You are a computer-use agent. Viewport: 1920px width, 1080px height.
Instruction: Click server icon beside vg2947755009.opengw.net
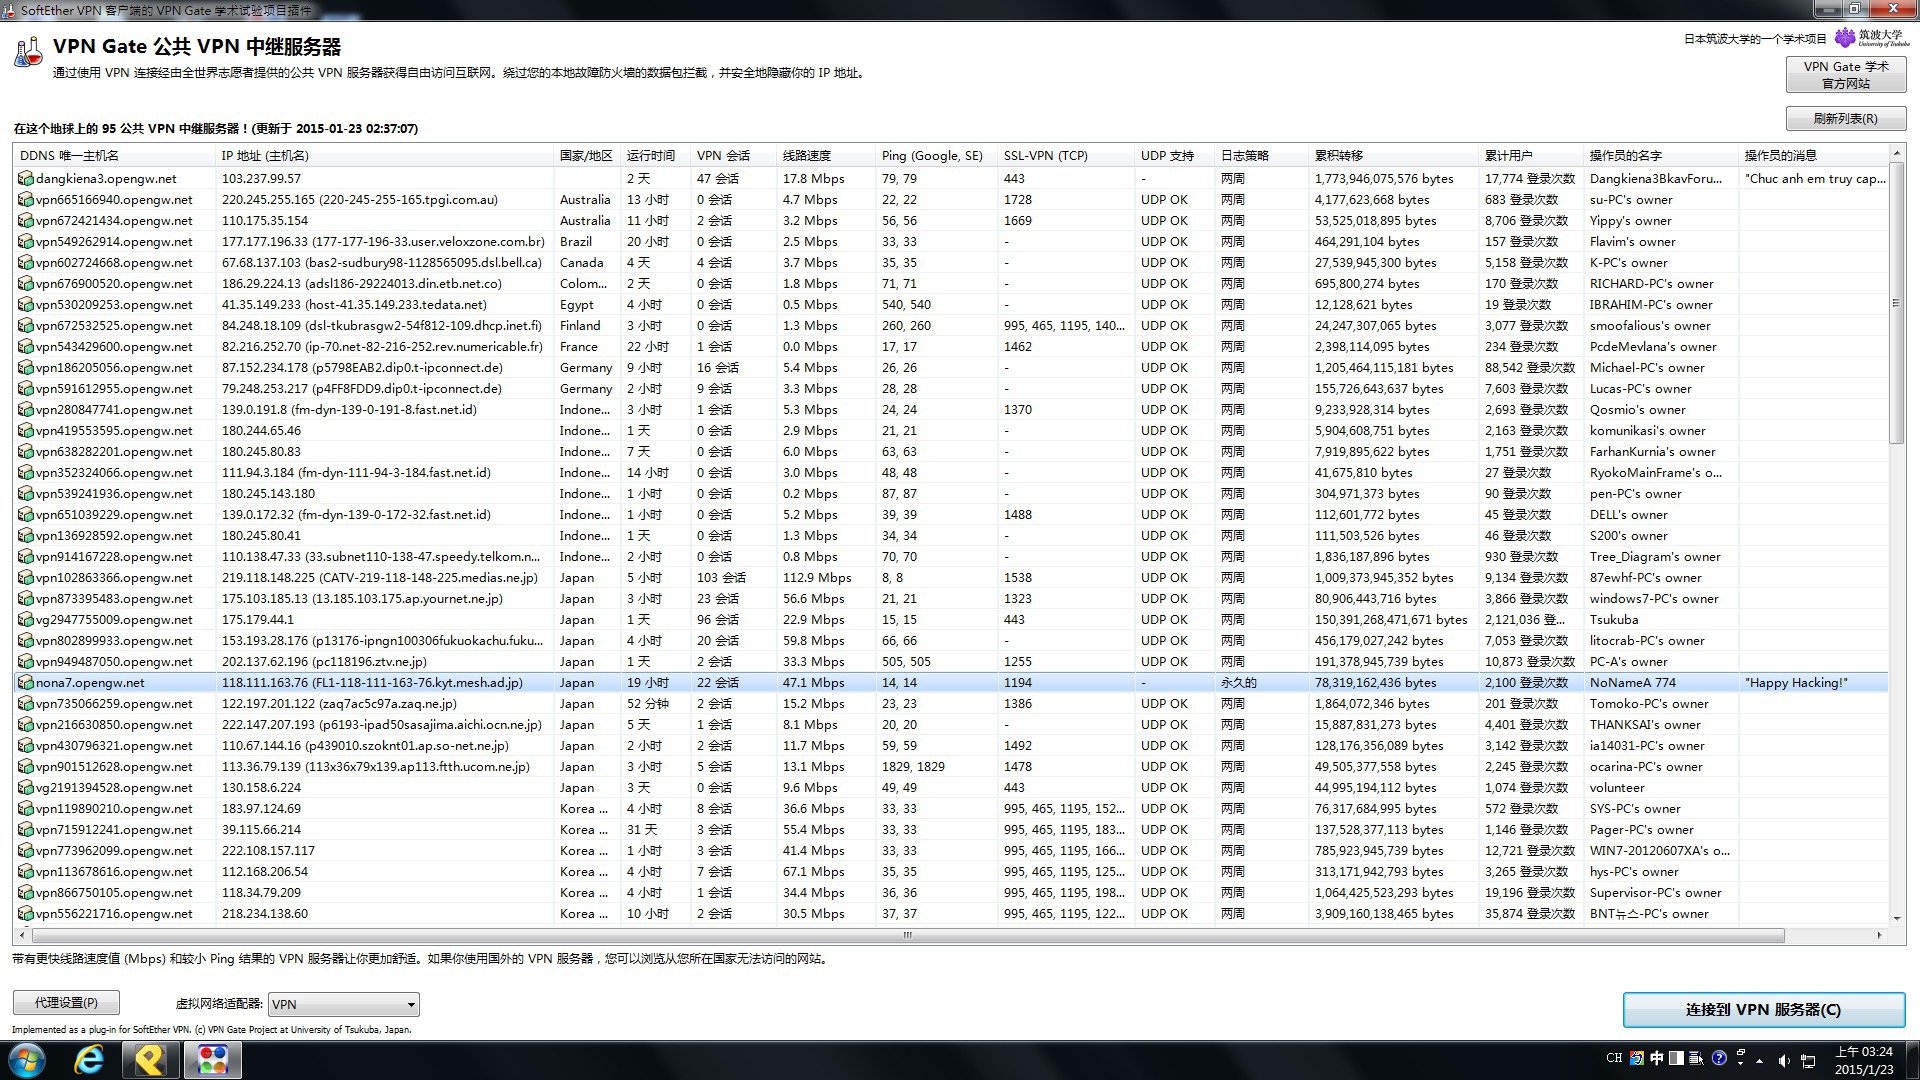26,620
